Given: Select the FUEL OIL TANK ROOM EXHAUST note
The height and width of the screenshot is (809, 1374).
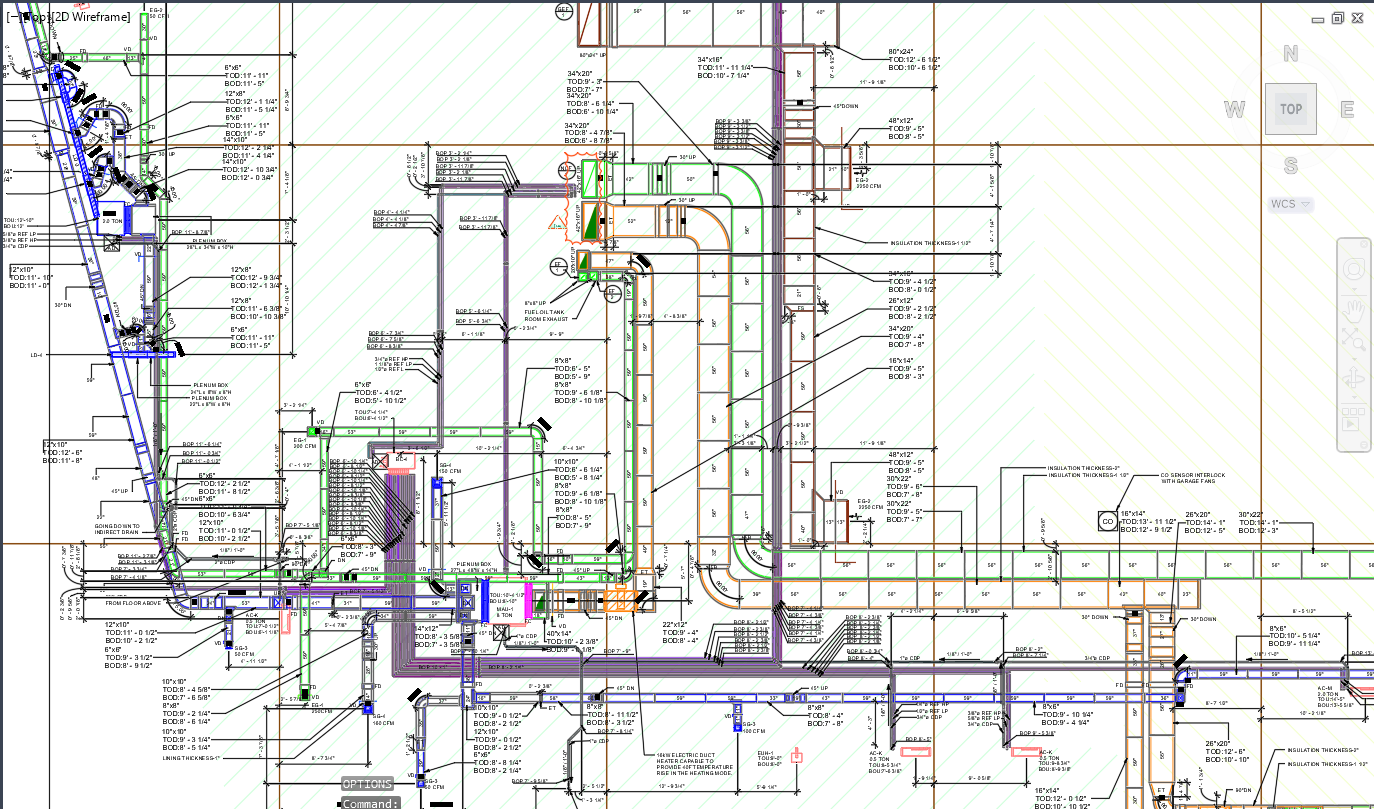Looking at the screenshot, I should [x=547, y=315].
